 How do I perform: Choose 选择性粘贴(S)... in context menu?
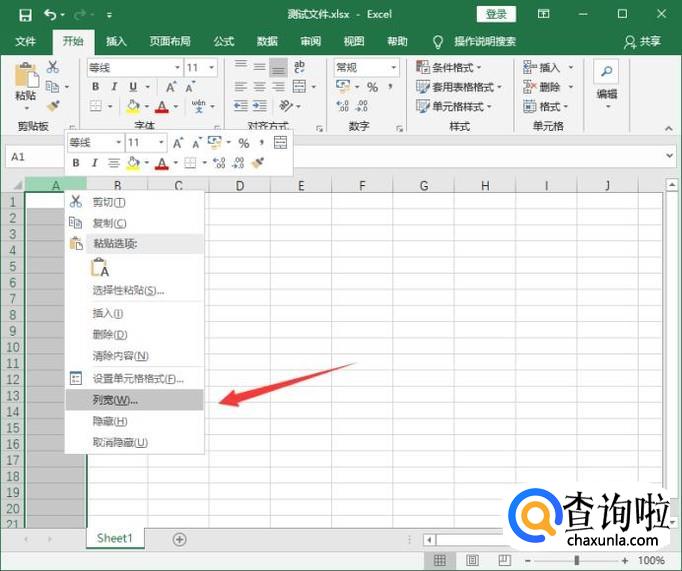click(x=134, y=290)
